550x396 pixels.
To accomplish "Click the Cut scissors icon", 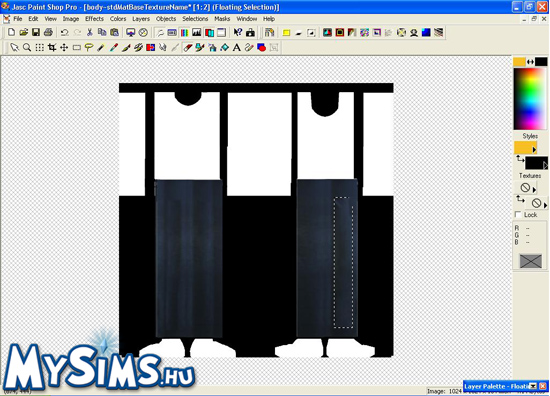I will tap(89, 33).
